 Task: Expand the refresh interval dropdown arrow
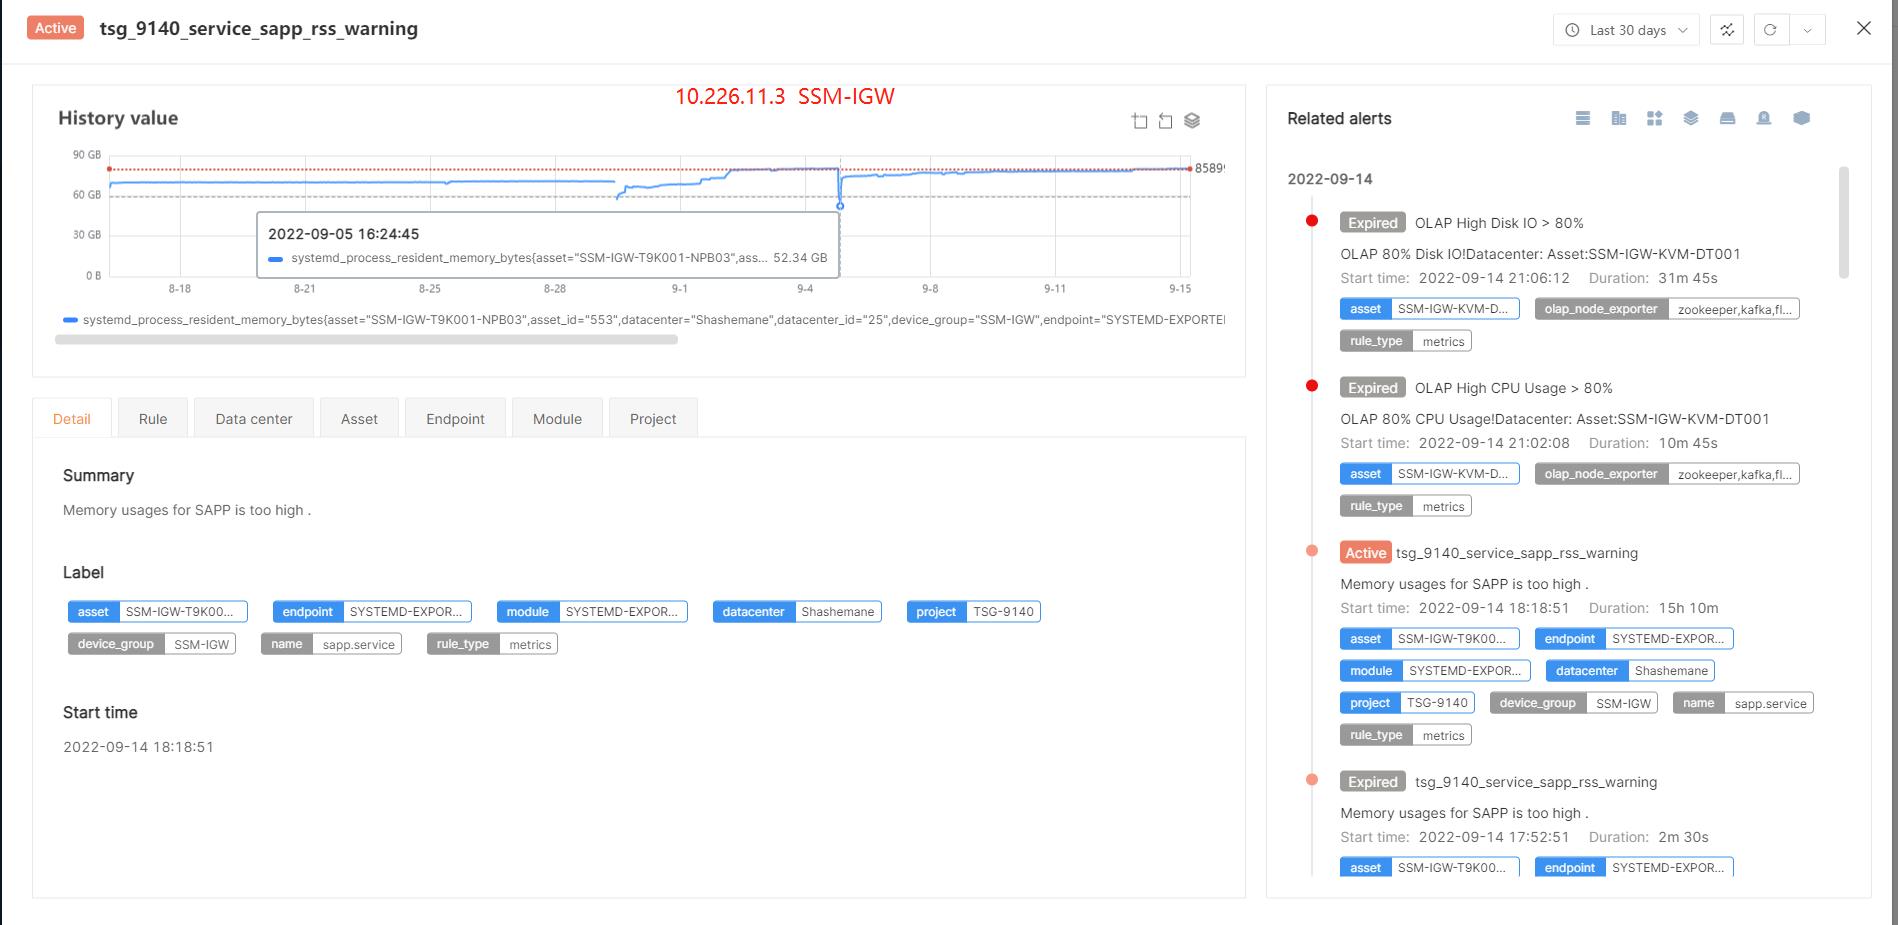tap(1807, 30)
